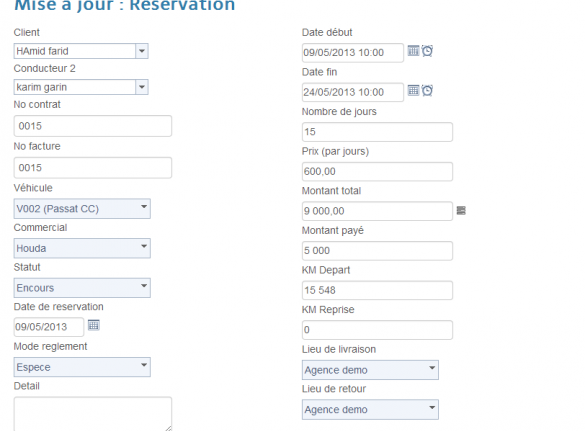Viewport: 585px width, 431px height.
Task: Click calculator icon beside Montant total
Action: pos(461,211)
